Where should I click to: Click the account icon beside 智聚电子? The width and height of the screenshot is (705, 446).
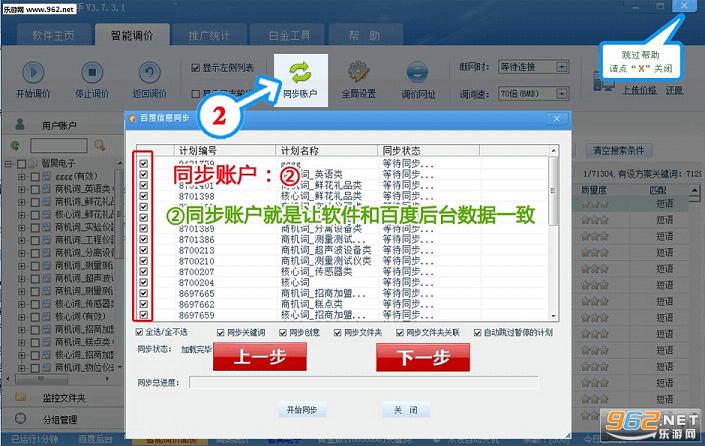pyautogui.click(x=33, y=164)
